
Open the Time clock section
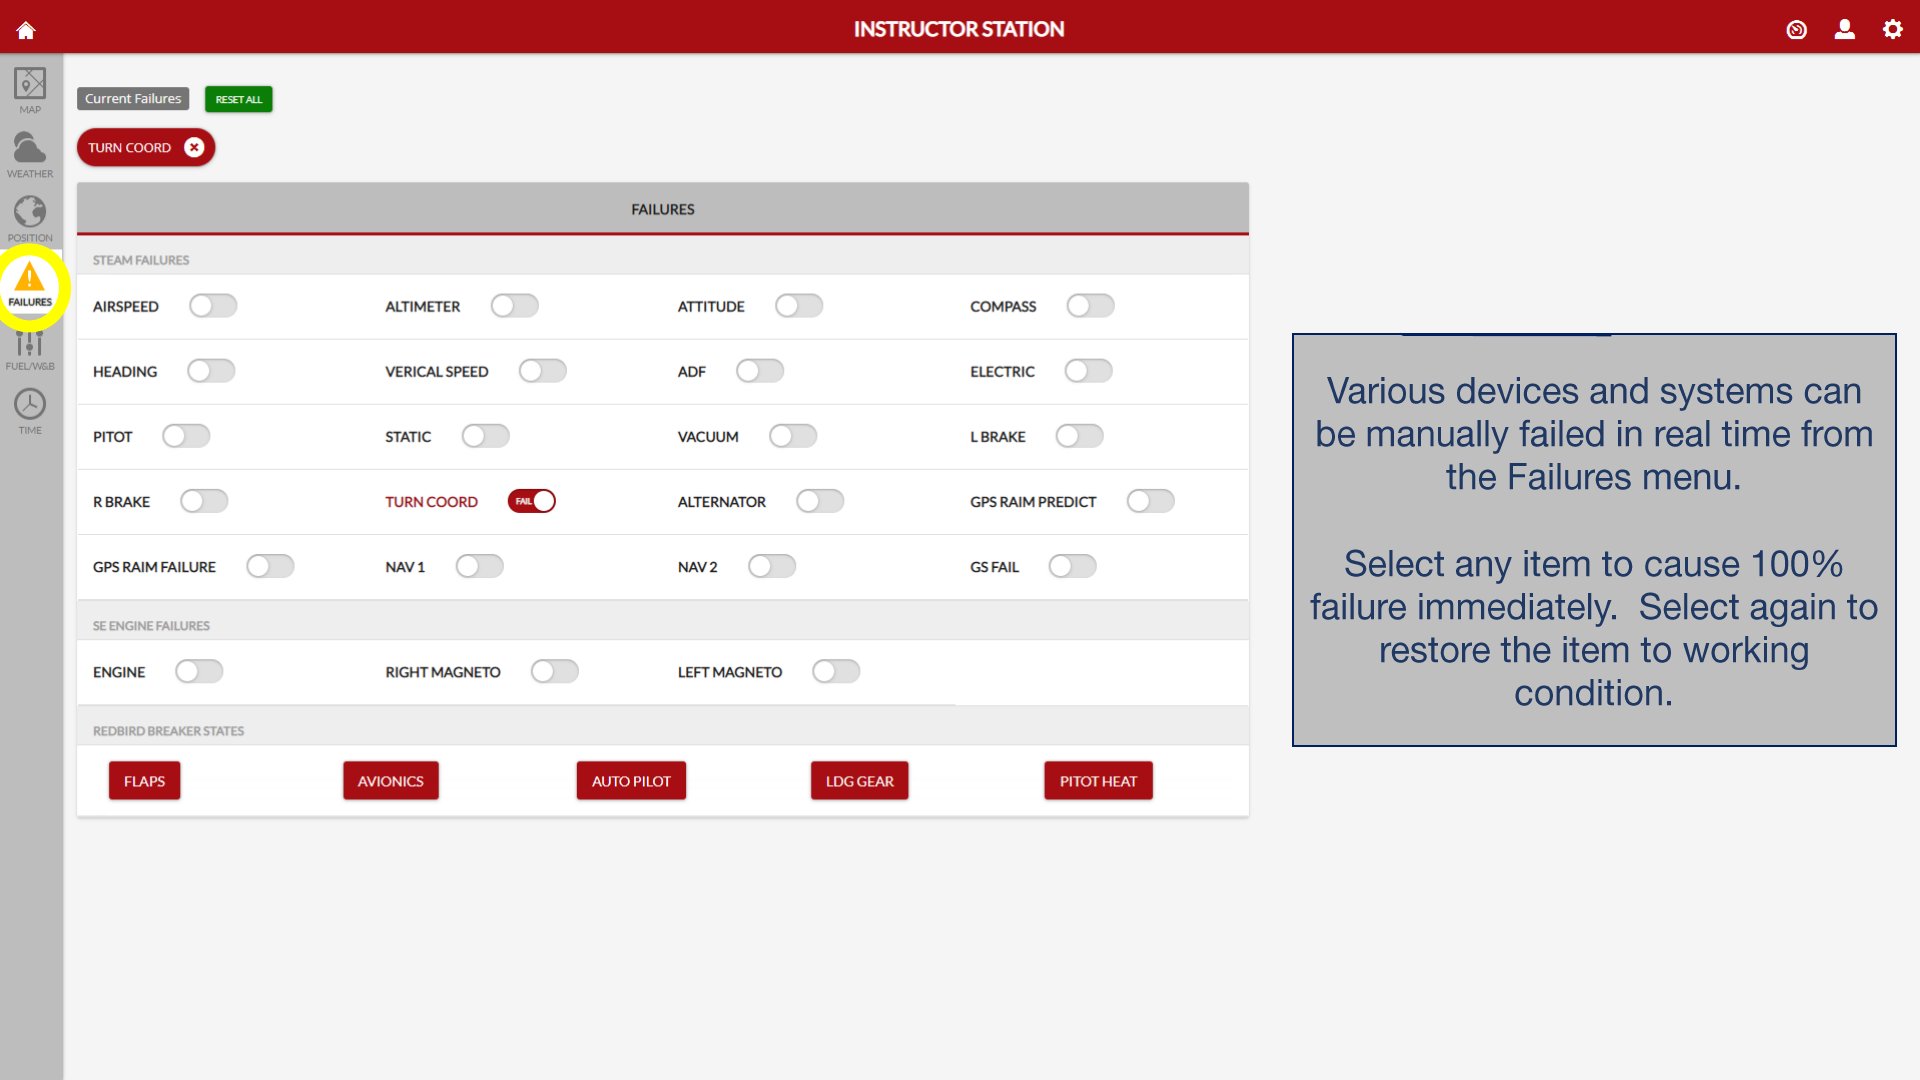[x=30, y=412]
